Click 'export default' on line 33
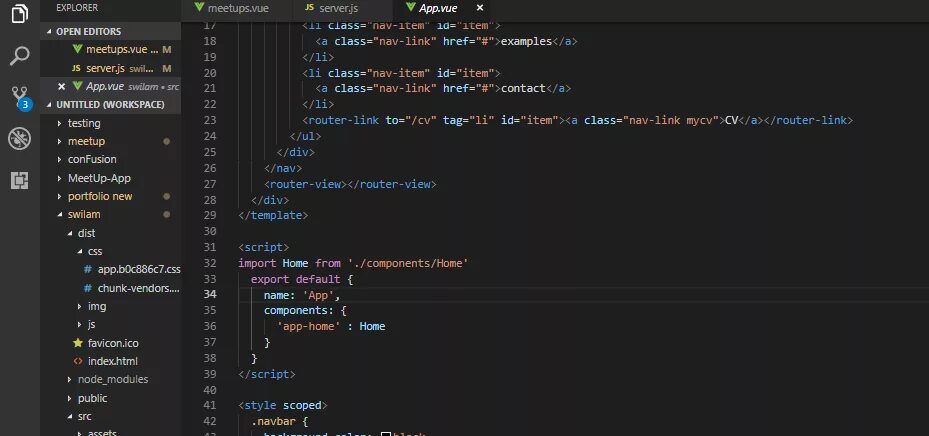 click(296, 279)
